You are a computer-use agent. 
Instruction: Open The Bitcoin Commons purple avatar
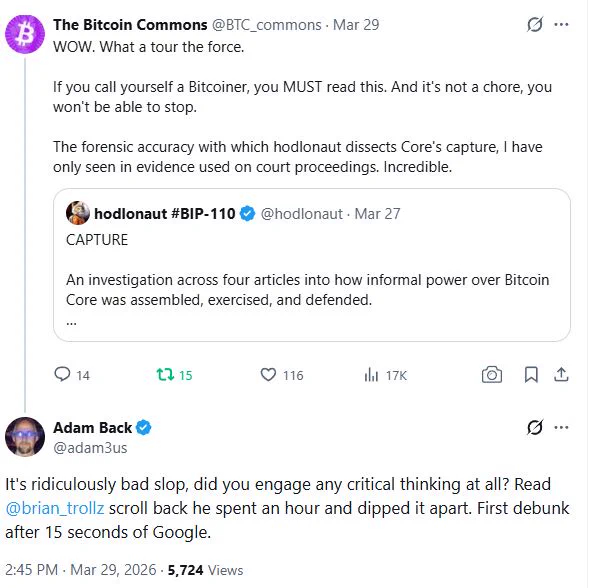(25, 34)
